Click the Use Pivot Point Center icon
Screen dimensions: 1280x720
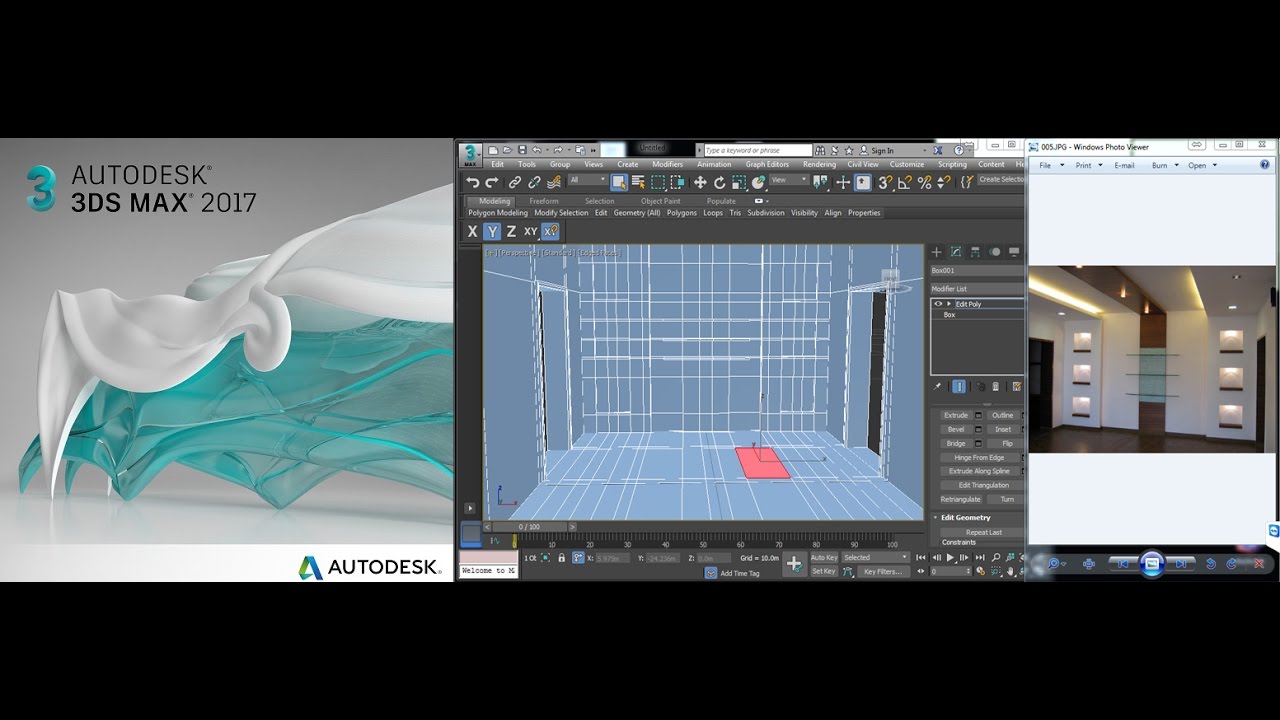(819, 183)
